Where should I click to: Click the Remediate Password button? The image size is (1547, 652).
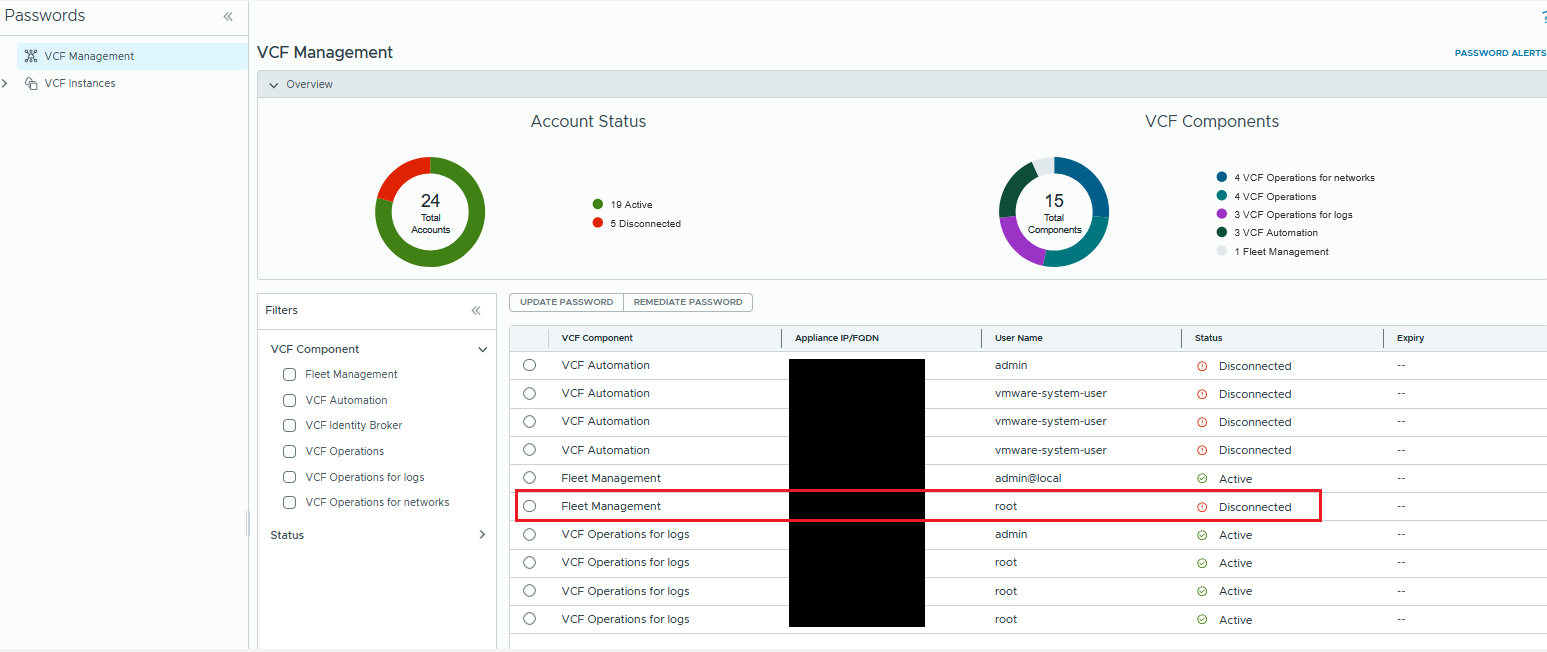tap(688, 302)
